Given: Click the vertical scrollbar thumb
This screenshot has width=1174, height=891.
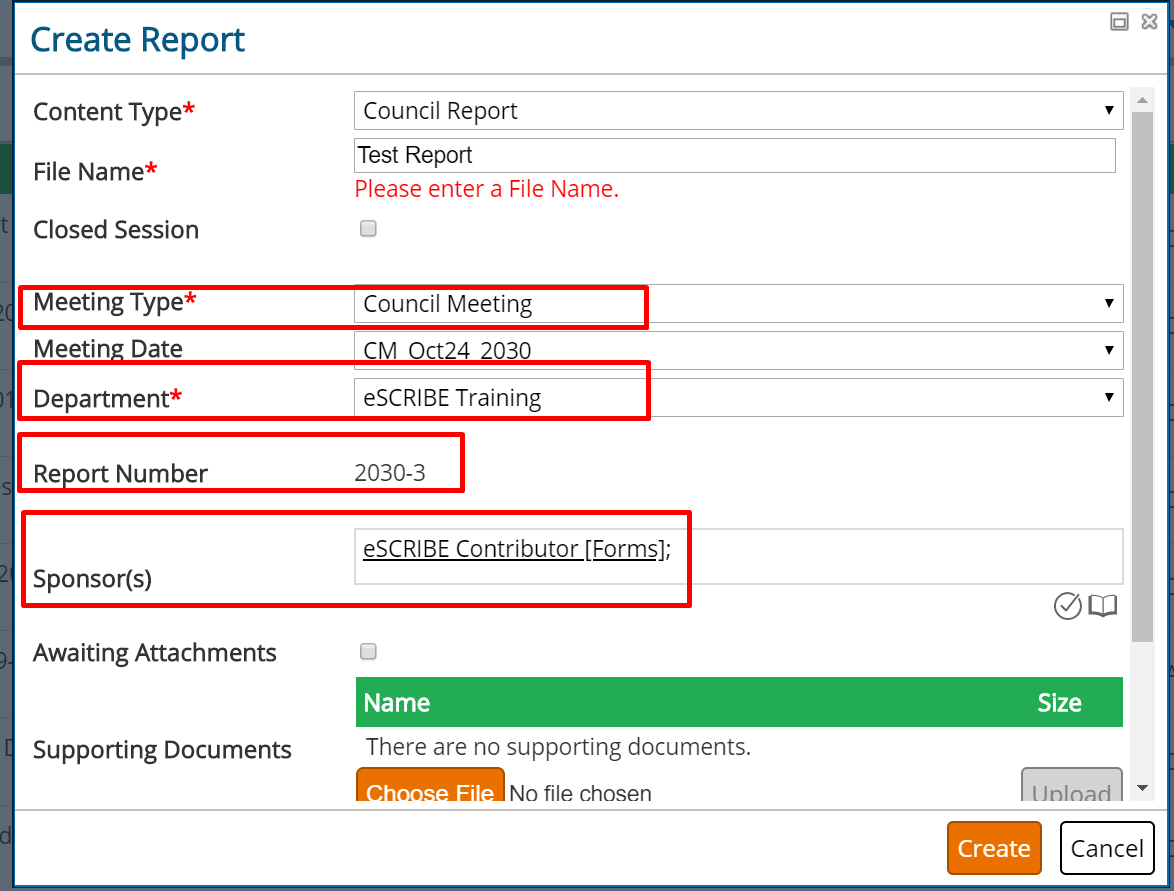Looking at the screenshot, I should pyautogui.click(x=1143, y=377).
